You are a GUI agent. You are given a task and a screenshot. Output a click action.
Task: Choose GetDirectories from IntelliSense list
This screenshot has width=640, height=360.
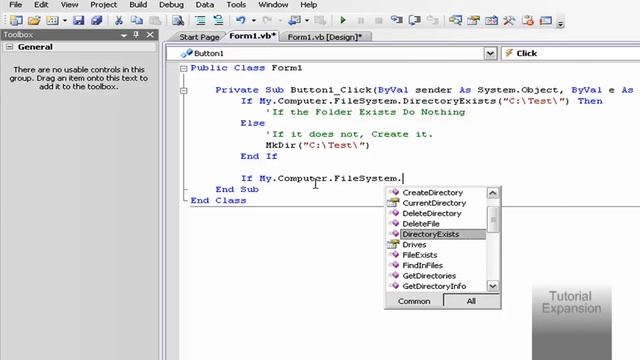tap(429, 276)
